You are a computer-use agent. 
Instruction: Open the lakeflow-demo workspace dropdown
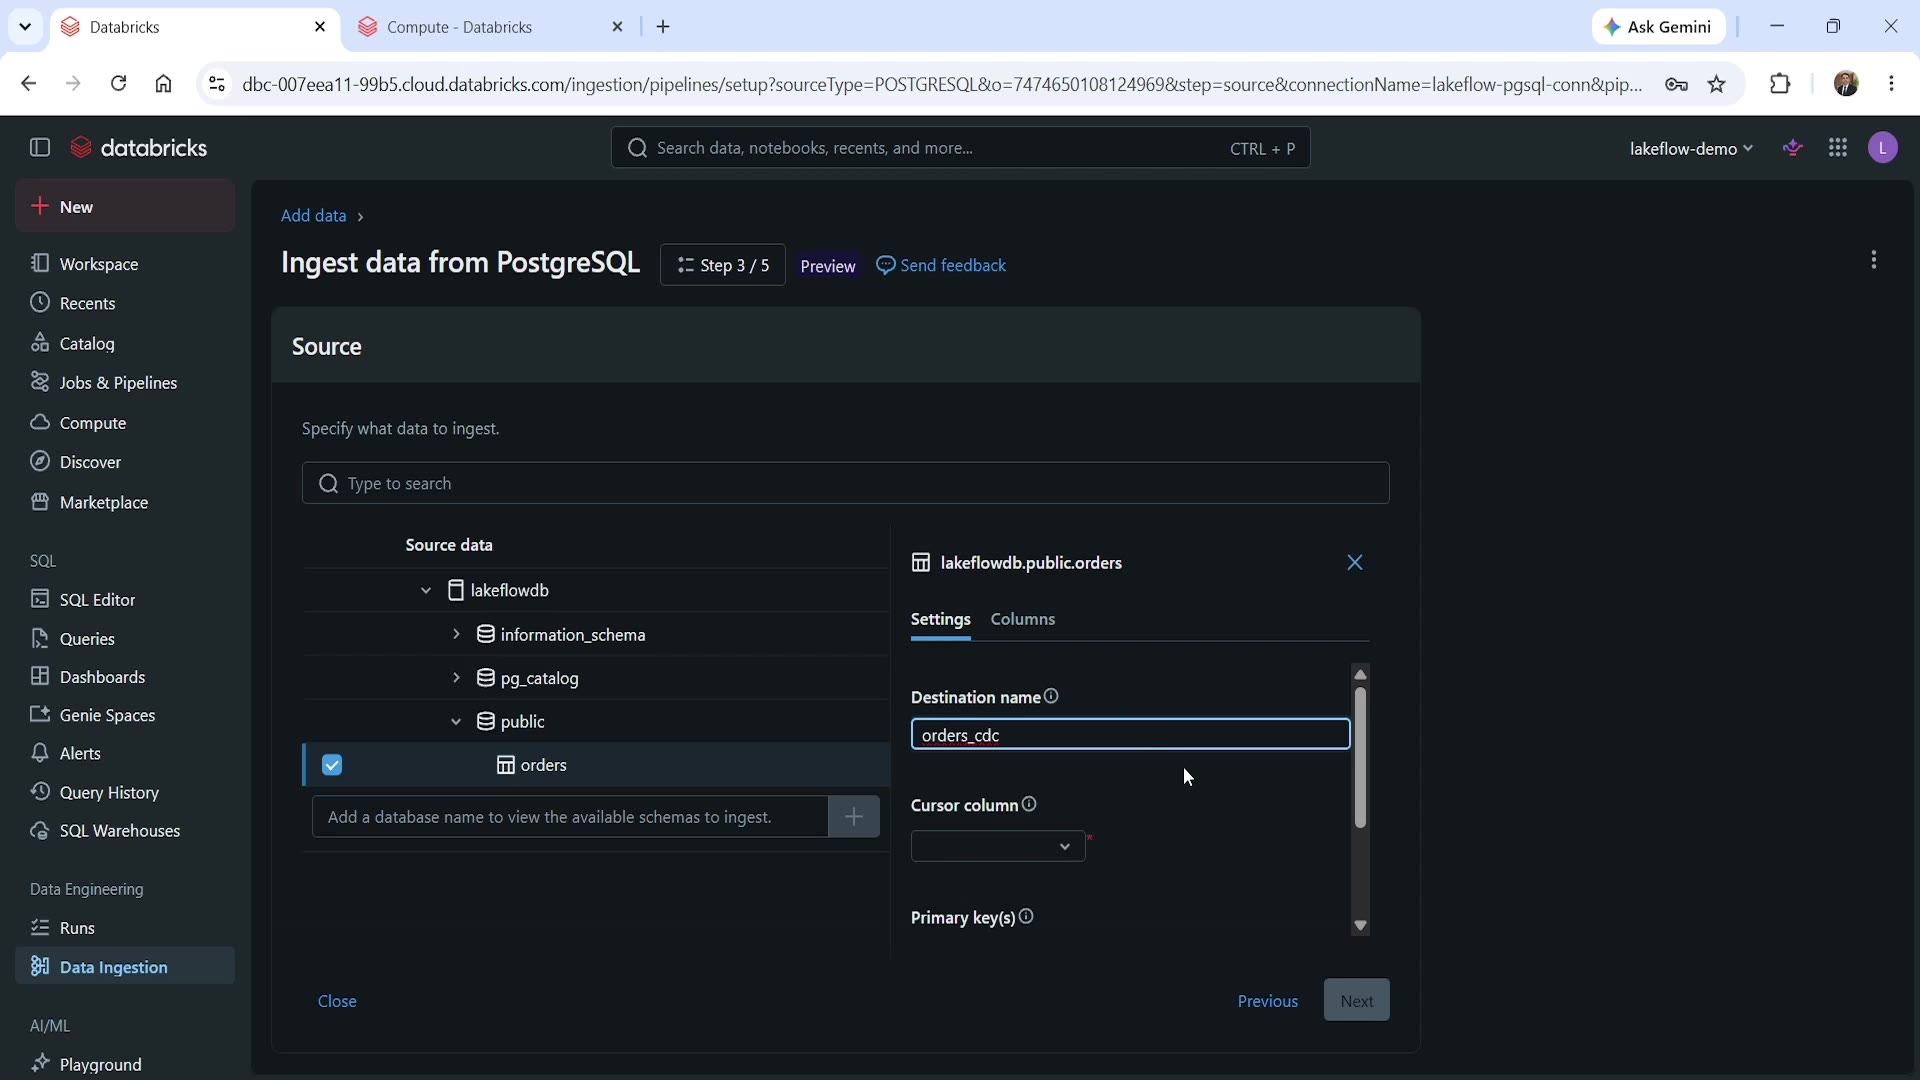click(x=1691, y=148)
